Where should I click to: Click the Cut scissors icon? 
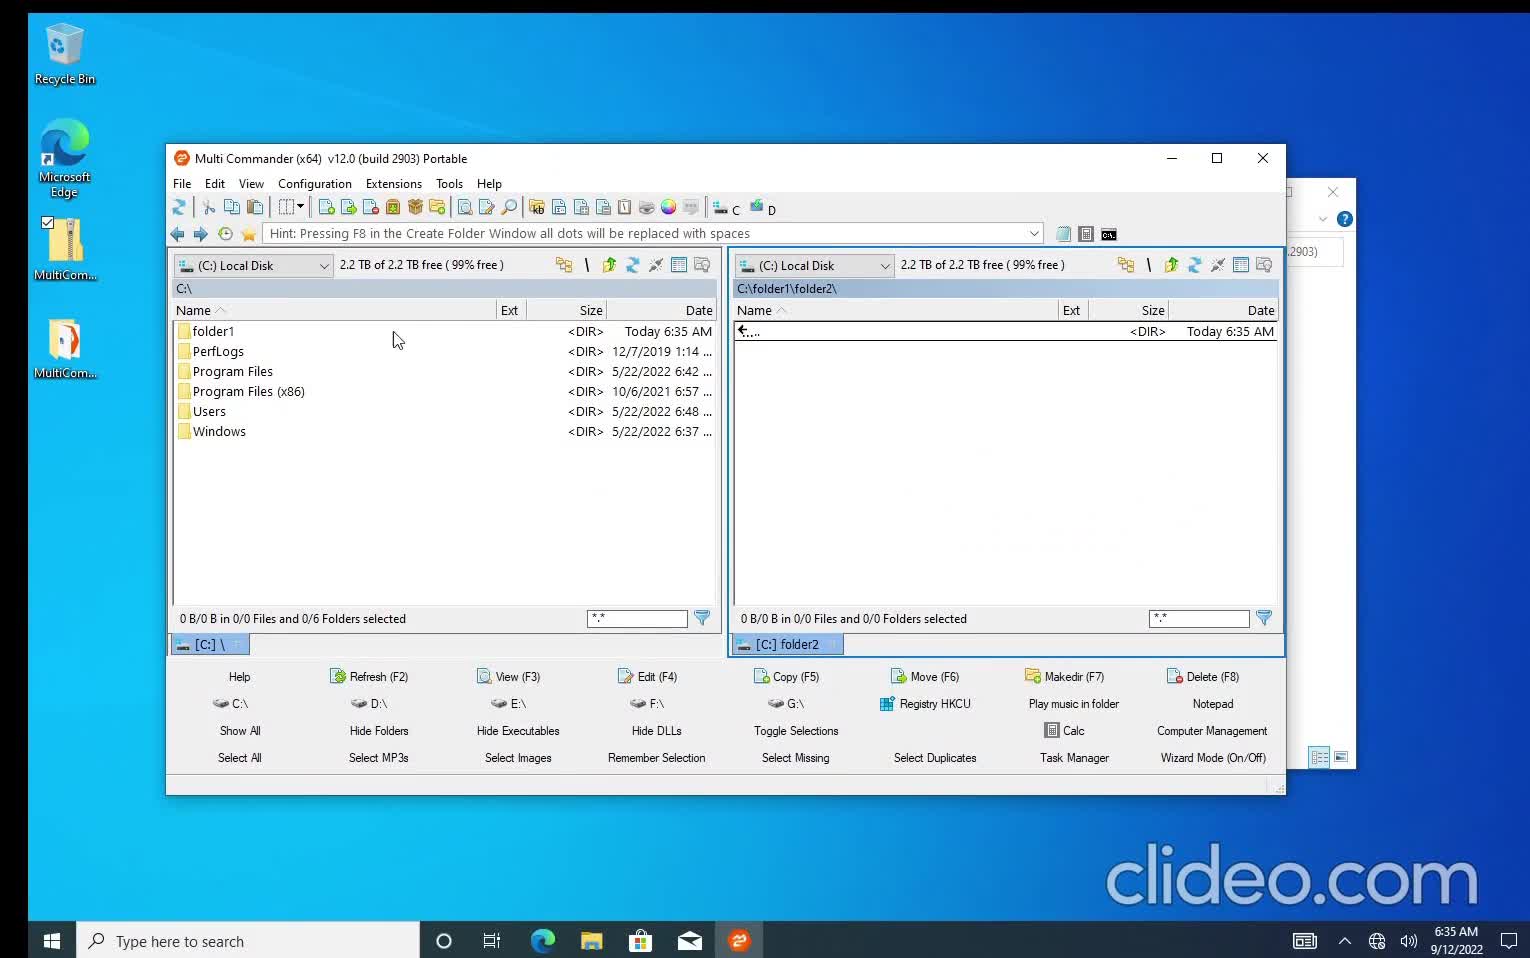[208, 207]
